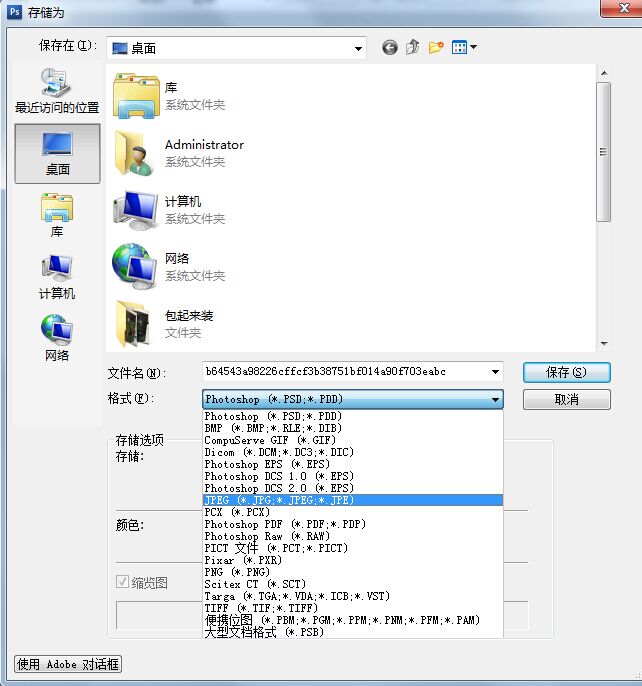Viewport: 642px width, 686px height.
Task: Choose Photoshop EPS format
Action: point(353,464)
